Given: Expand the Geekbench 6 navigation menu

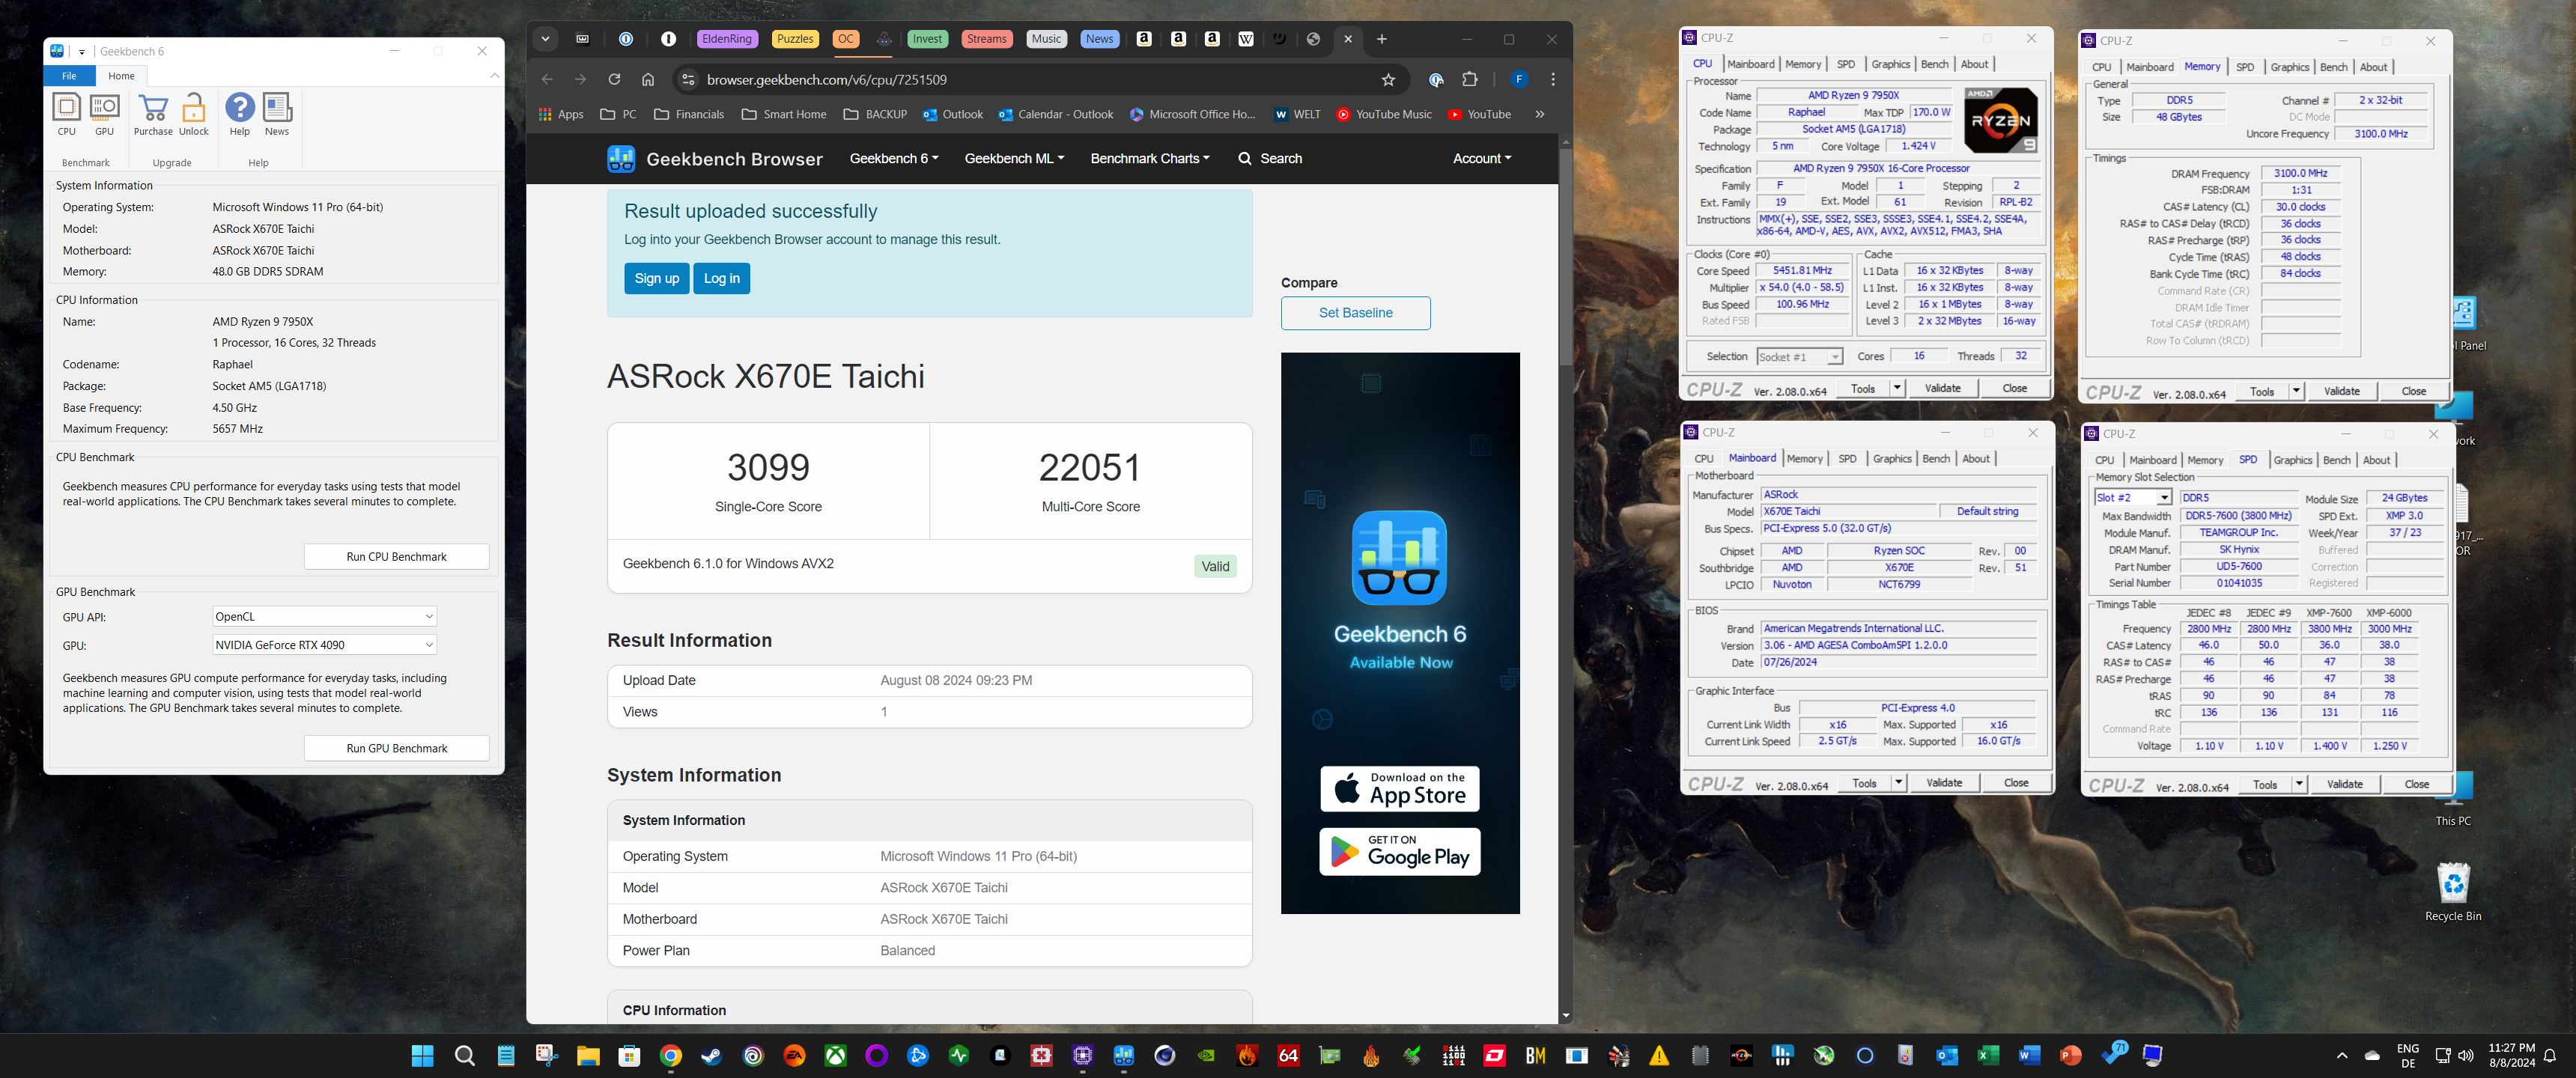Looking at the screenshot, I should tap(893, 158).
